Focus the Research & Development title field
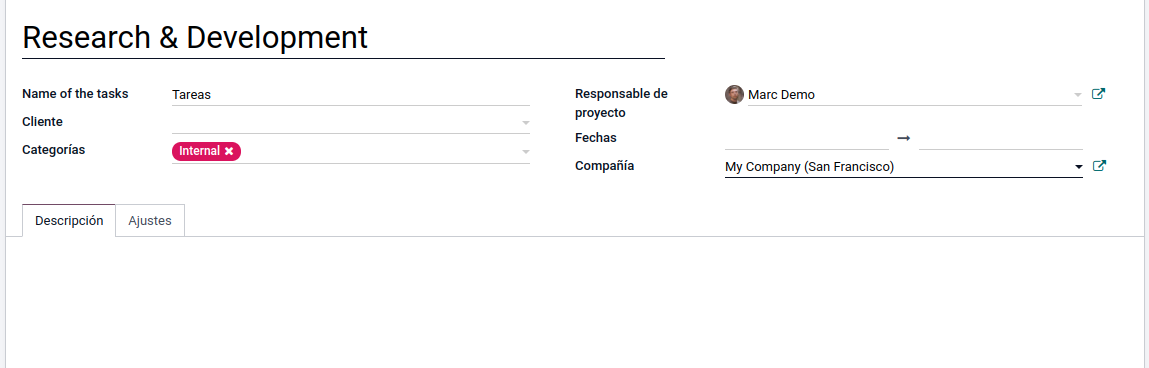This screenshot has height=368, width=1149. 343,38
